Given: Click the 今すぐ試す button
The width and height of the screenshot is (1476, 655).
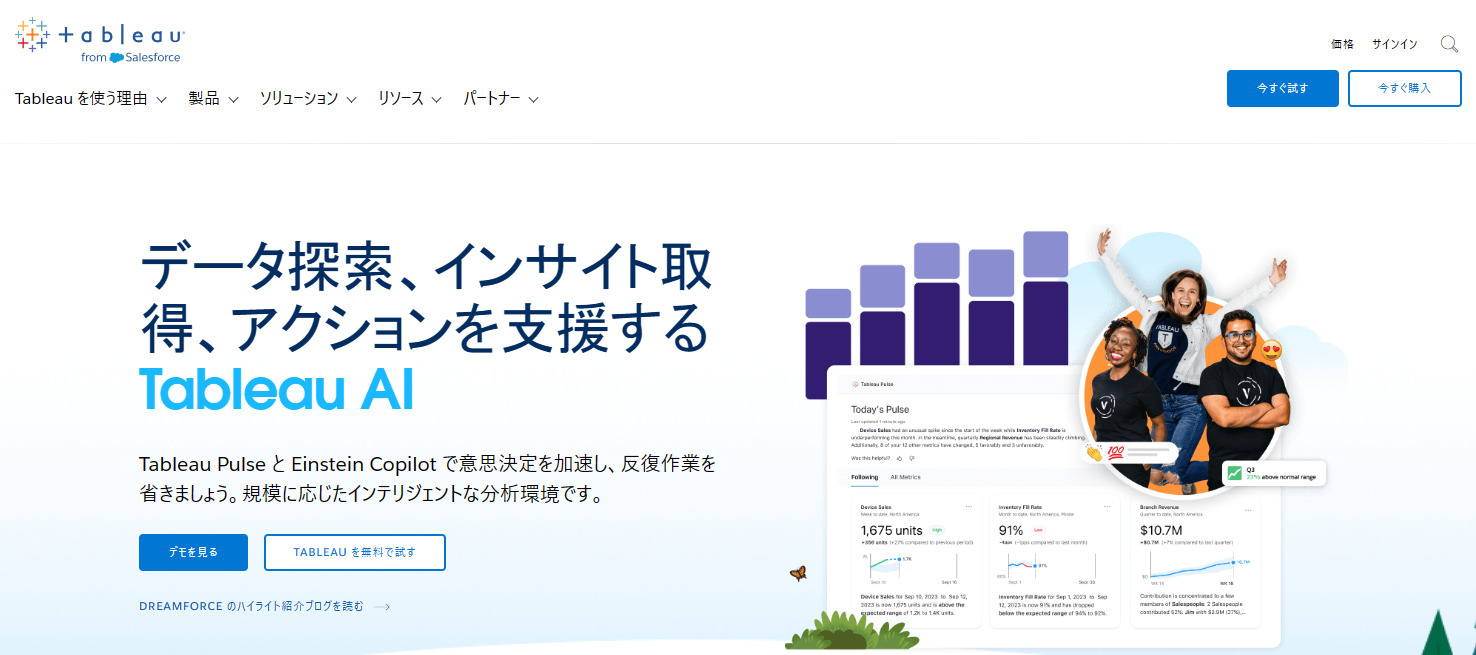Looking at the screenshot, I should point(1282,88).
